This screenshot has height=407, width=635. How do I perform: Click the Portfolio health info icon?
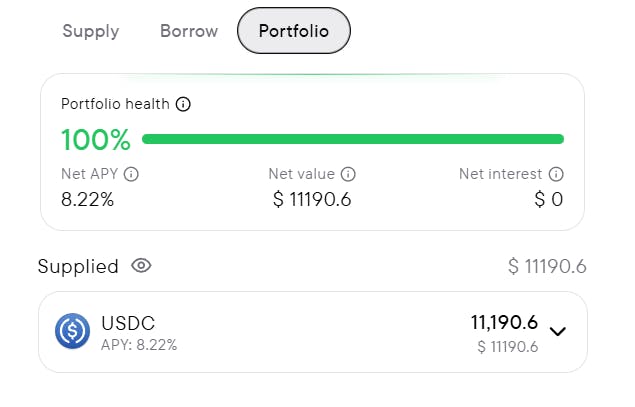(183, 104)
